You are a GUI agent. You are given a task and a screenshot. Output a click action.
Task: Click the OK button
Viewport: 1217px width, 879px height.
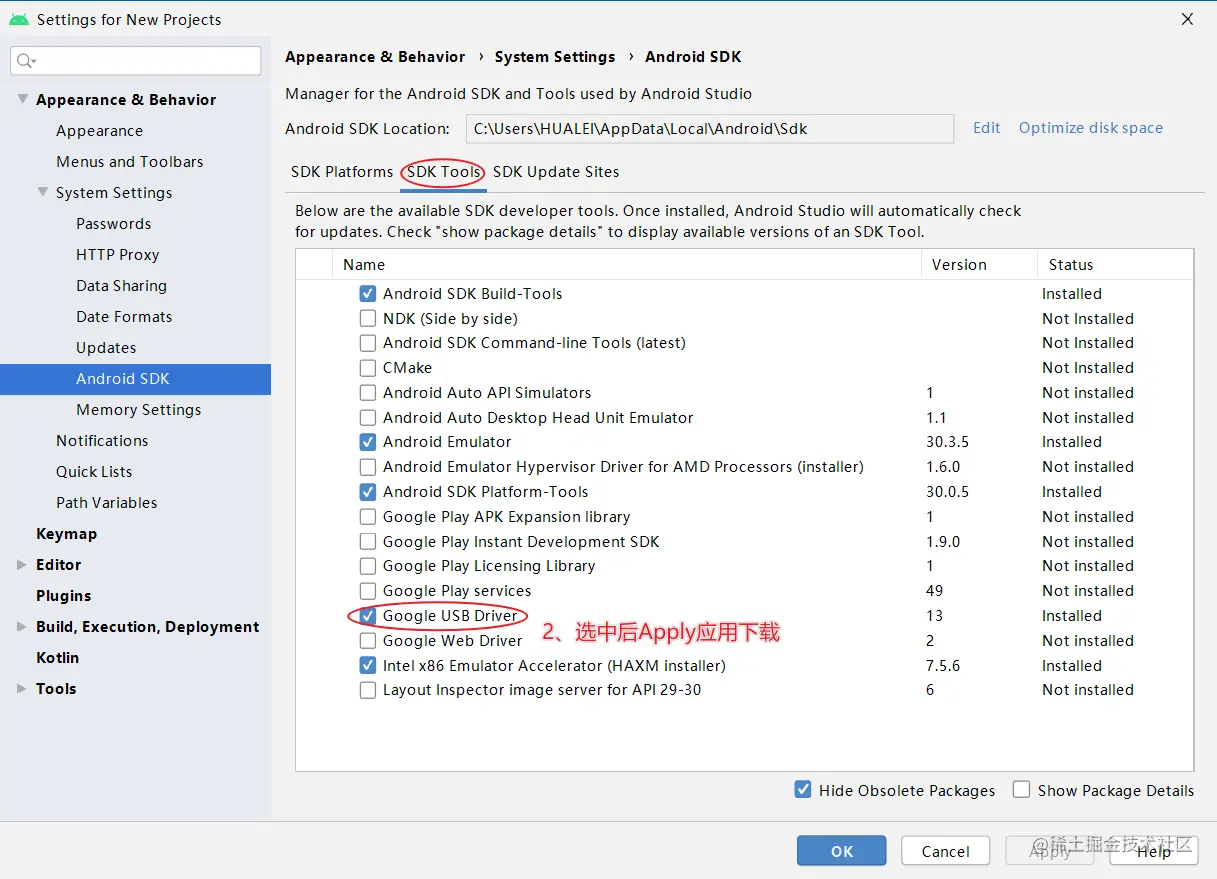[x=841, y=851]
